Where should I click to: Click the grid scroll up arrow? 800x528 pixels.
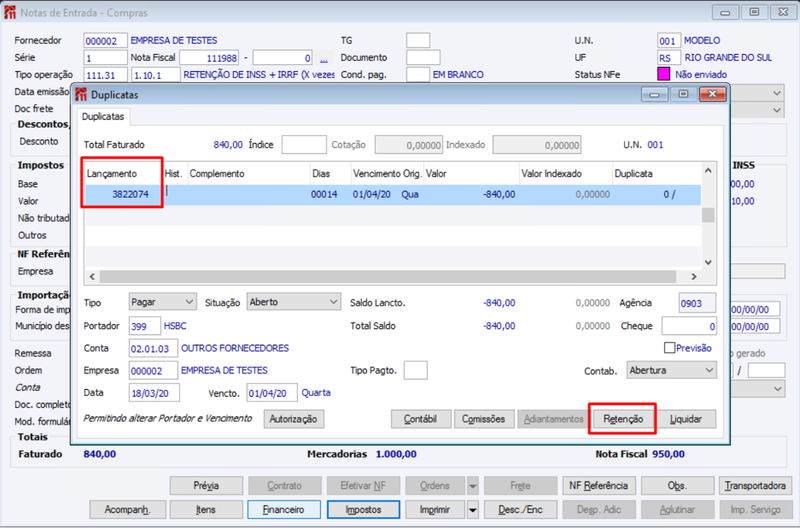click(x=708, y=171)
